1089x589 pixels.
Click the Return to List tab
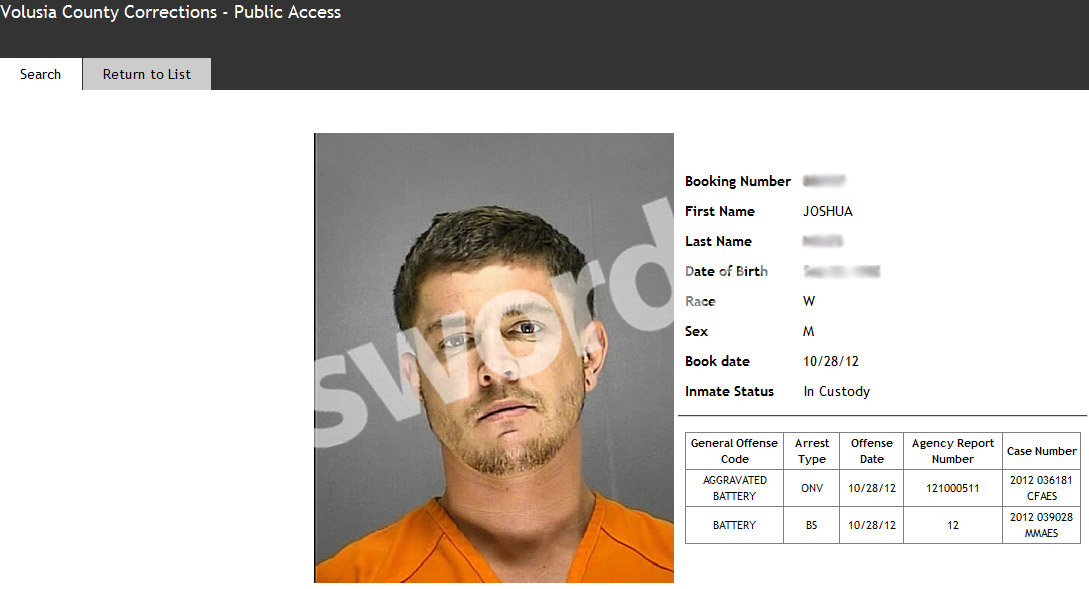click(x=147, y=74)
